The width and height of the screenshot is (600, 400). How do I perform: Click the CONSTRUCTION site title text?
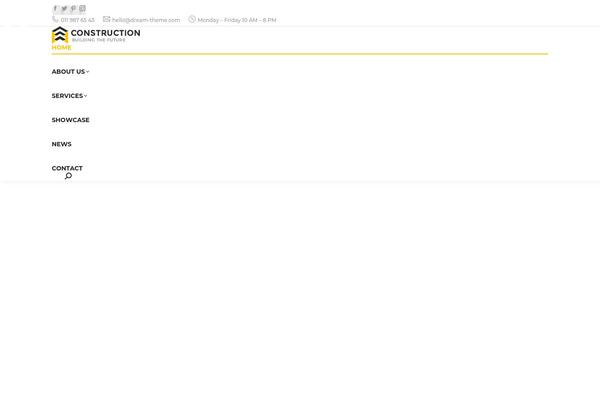click(x=106, y=33)
